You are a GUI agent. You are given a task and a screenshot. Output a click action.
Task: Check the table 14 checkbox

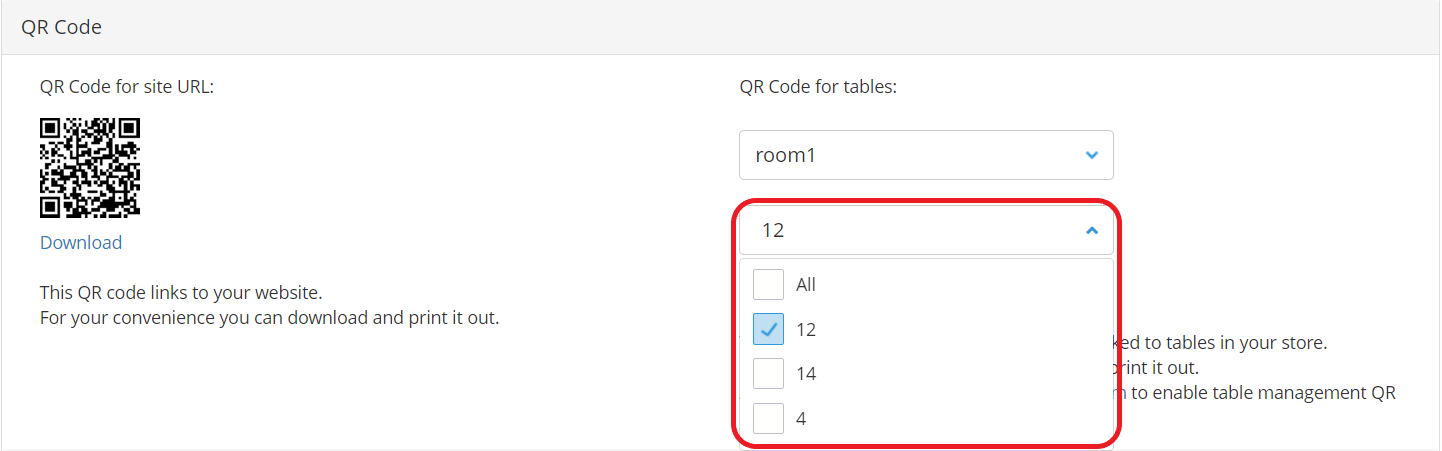[x=768, y=373]
